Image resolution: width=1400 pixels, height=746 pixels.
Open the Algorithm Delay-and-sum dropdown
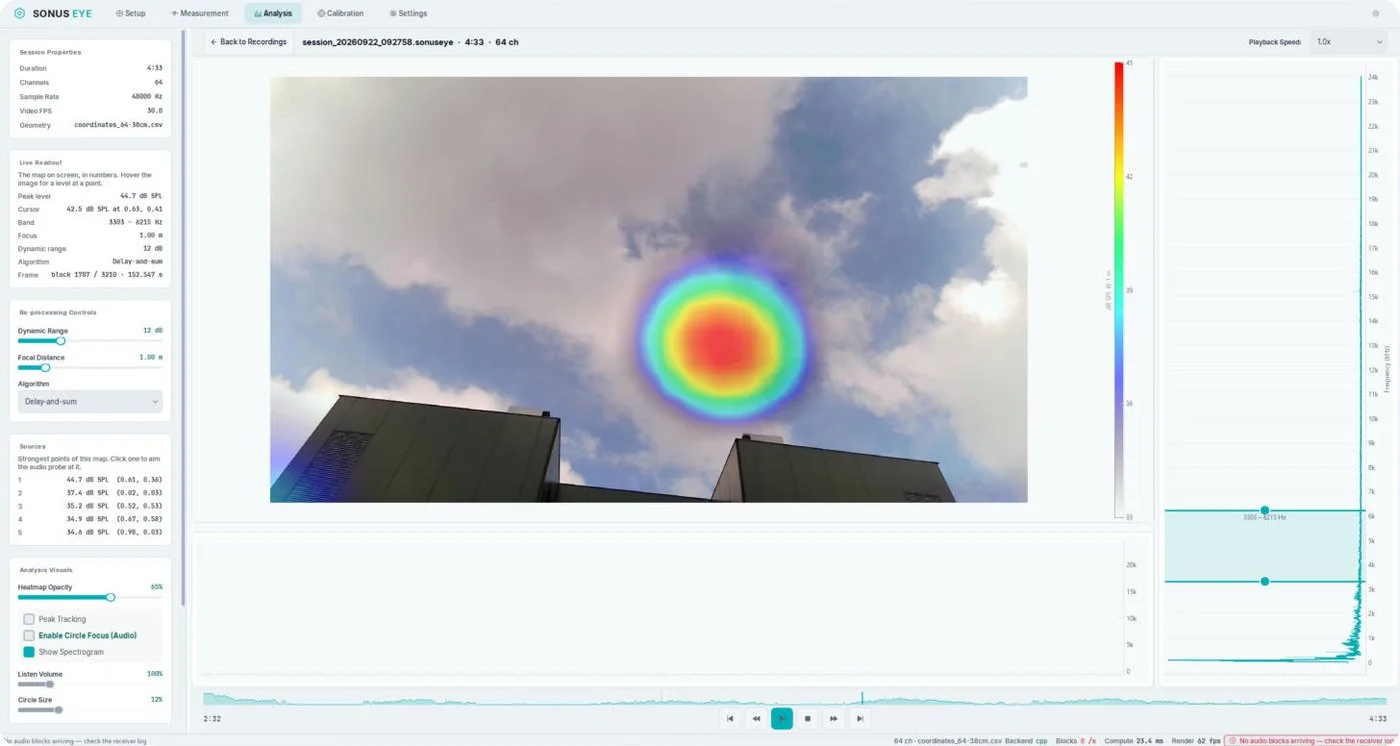90,402
